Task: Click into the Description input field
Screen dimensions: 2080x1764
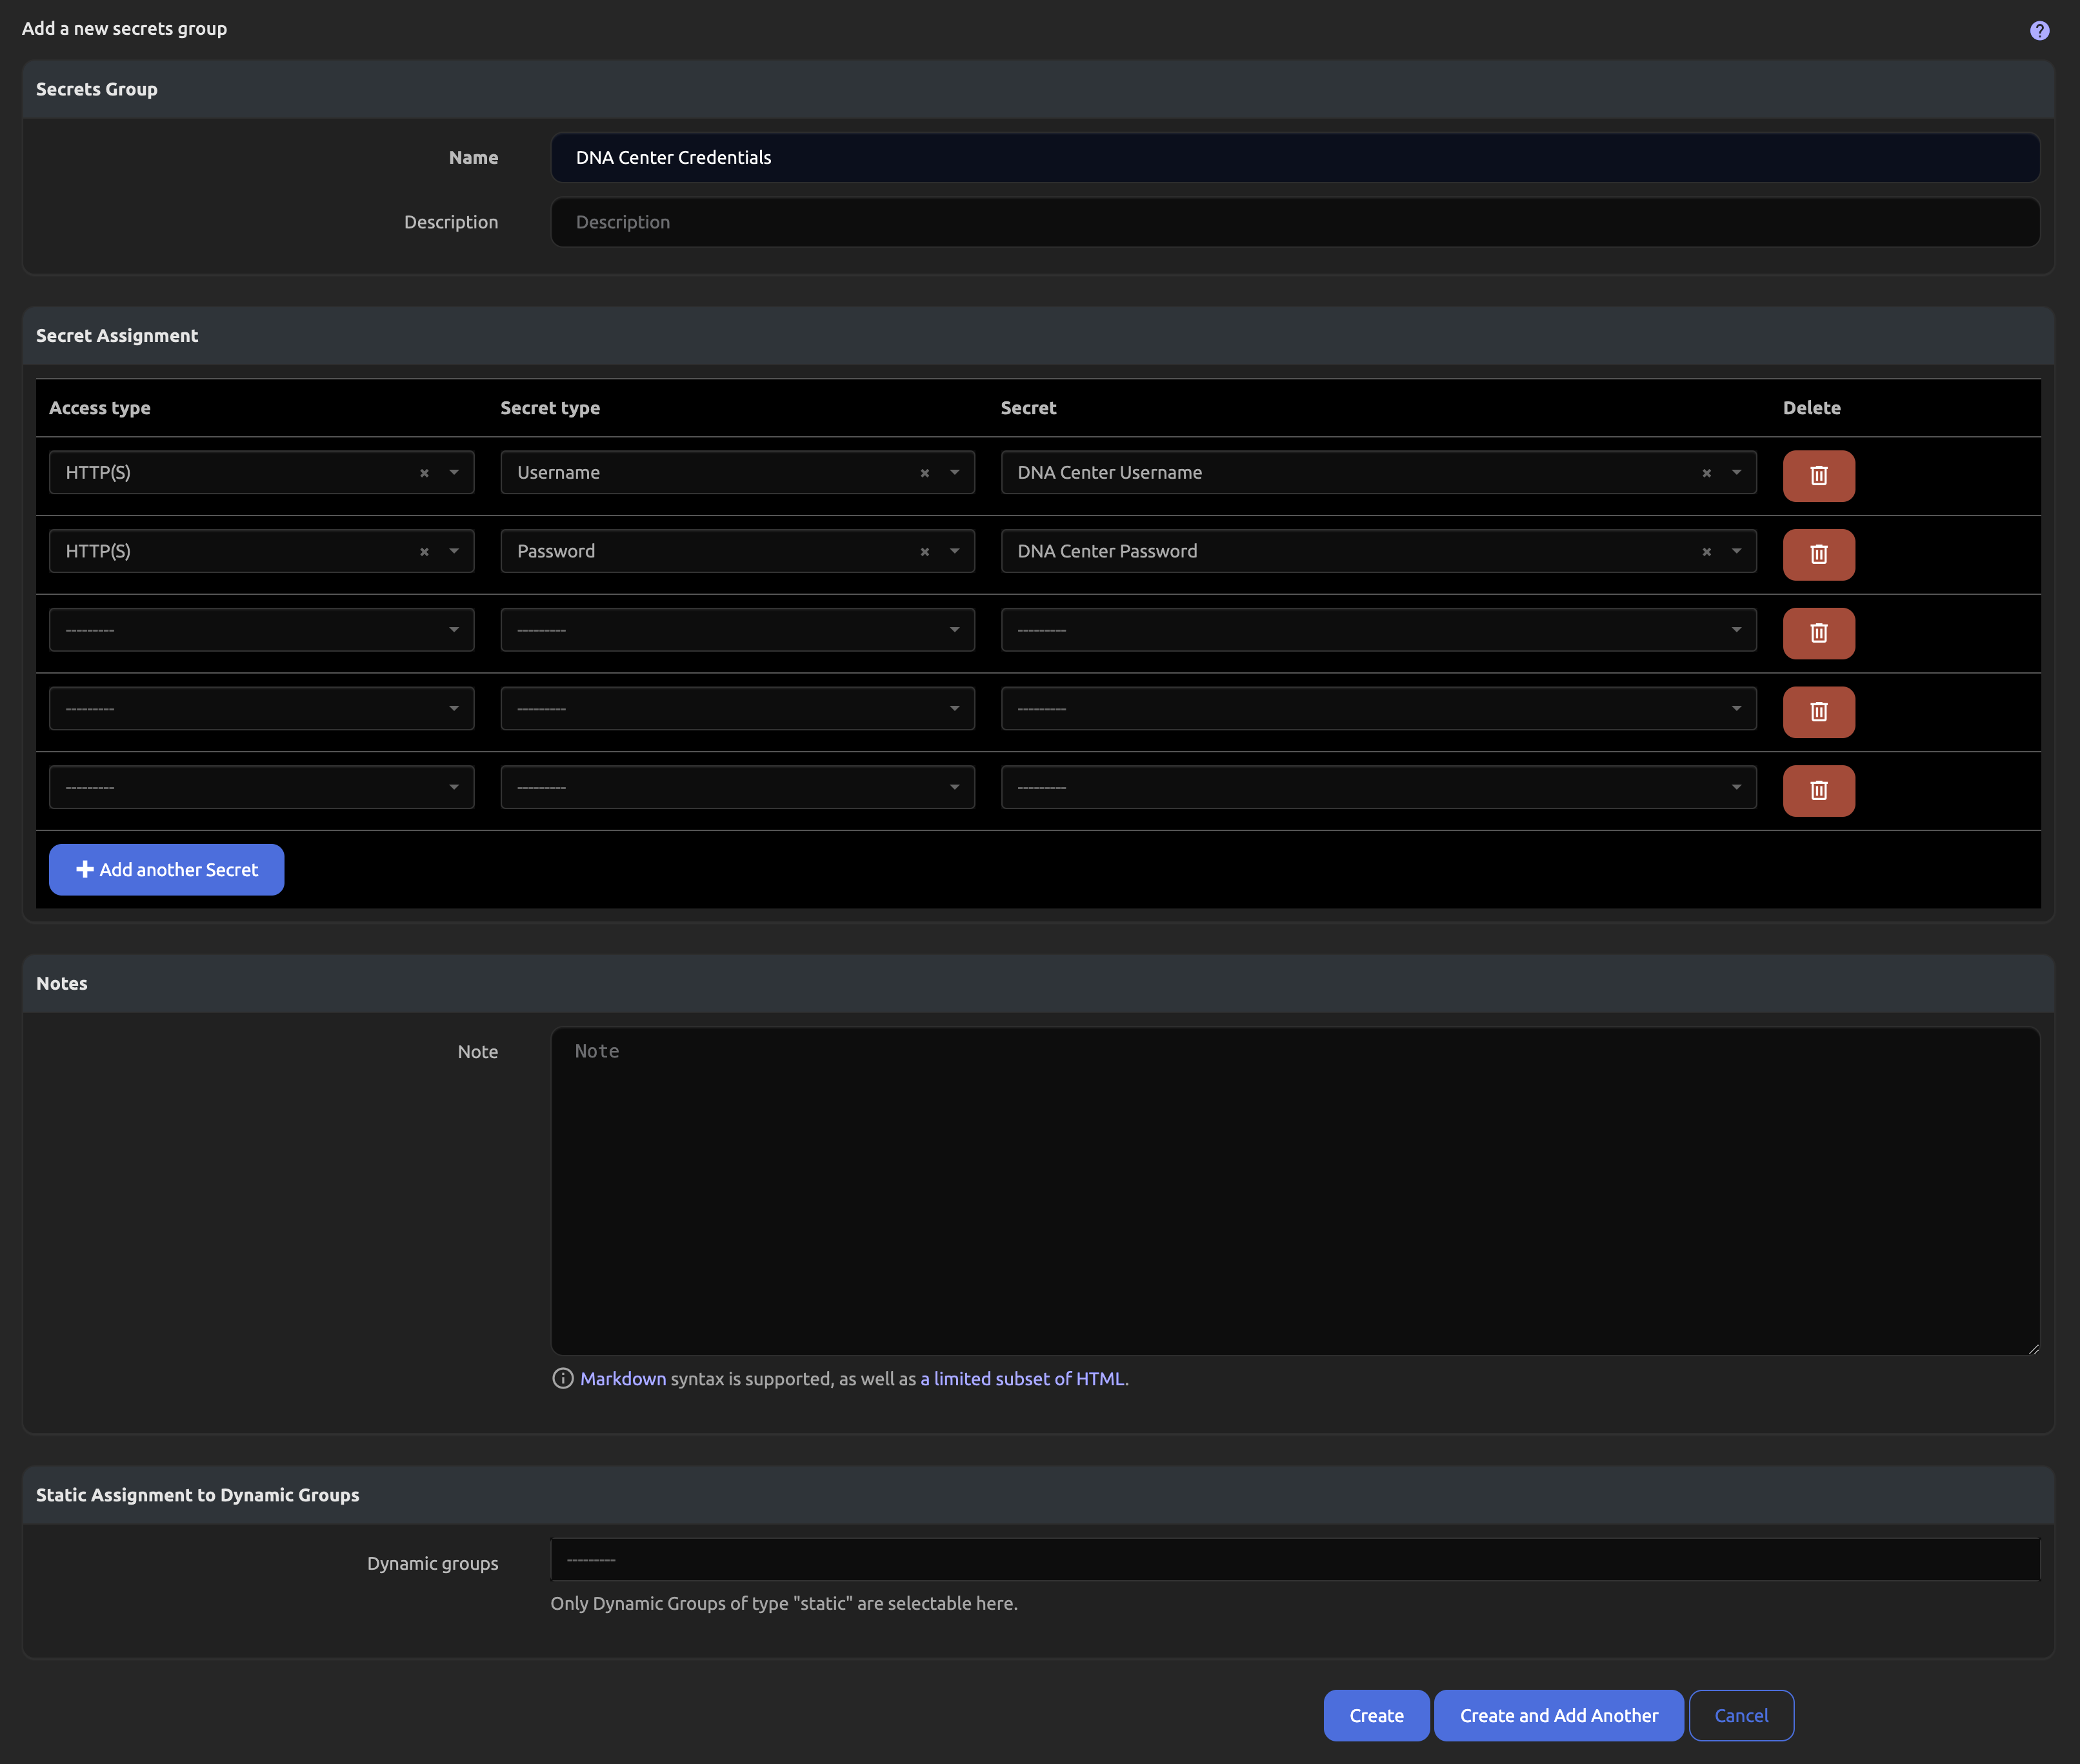Action: point(1294,222)
